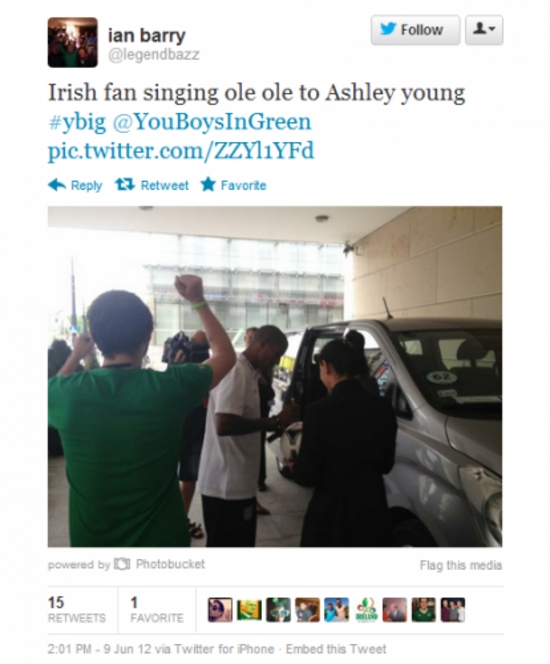This screenshot has width=550, height=664.
Task: Click the Favorite star icon
Action: pyautogui.click(x=208, y=185)
